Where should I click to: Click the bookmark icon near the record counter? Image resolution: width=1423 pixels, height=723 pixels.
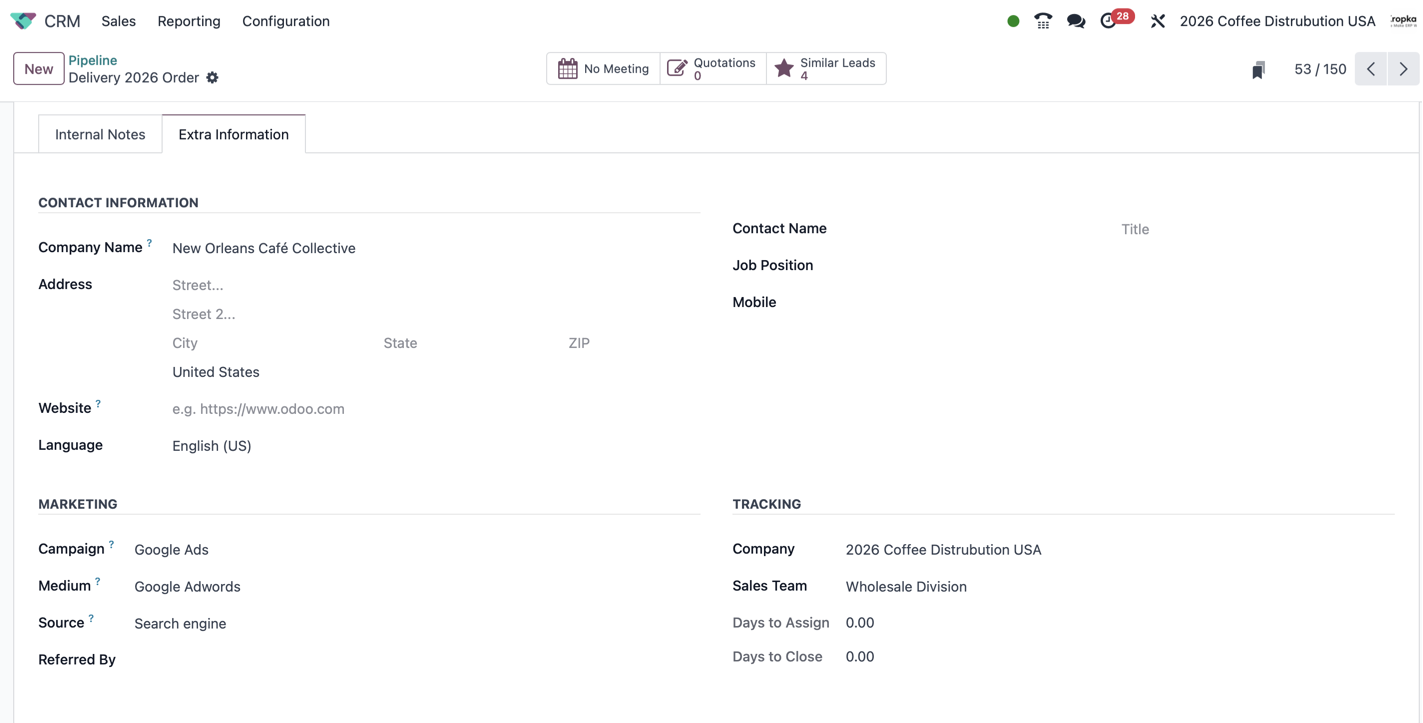click(x=1258, y=70)
